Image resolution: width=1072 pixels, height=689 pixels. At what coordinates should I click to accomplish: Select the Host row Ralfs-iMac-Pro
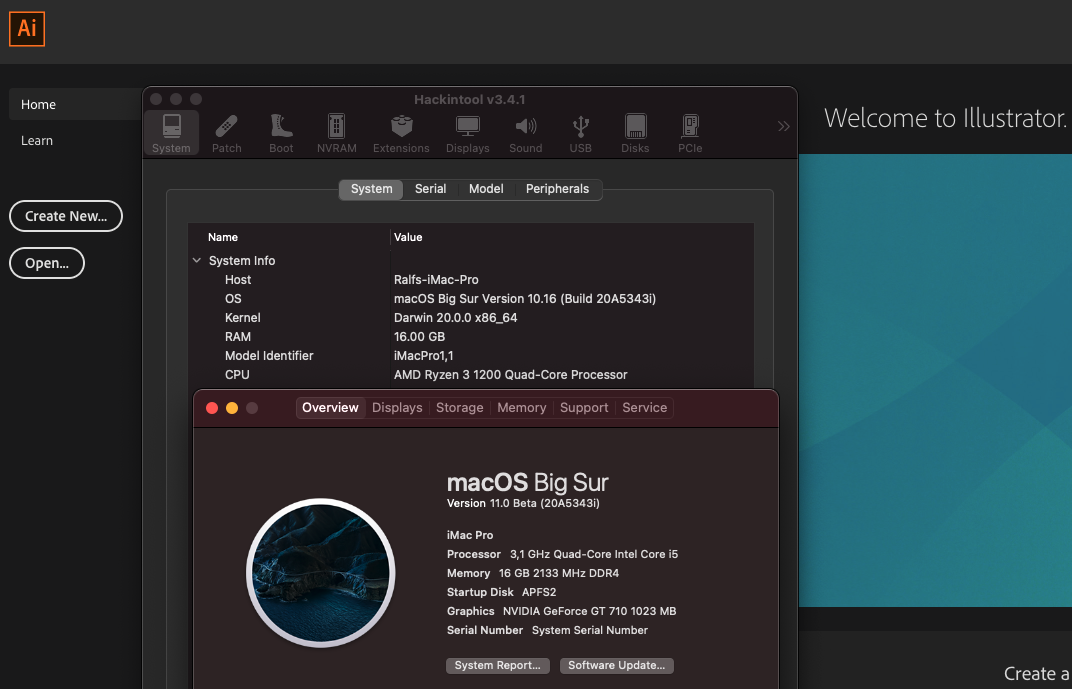(x=471, y=280)
